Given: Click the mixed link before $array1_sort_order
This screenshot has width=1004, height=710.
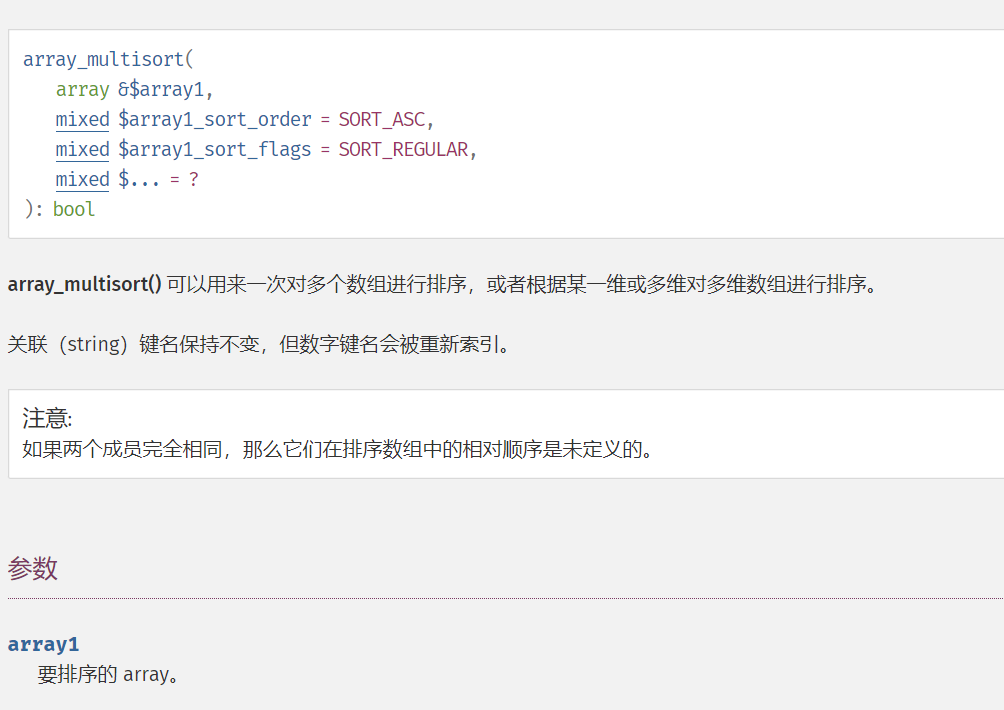Looking at the screenshot, I should (83, 120).
